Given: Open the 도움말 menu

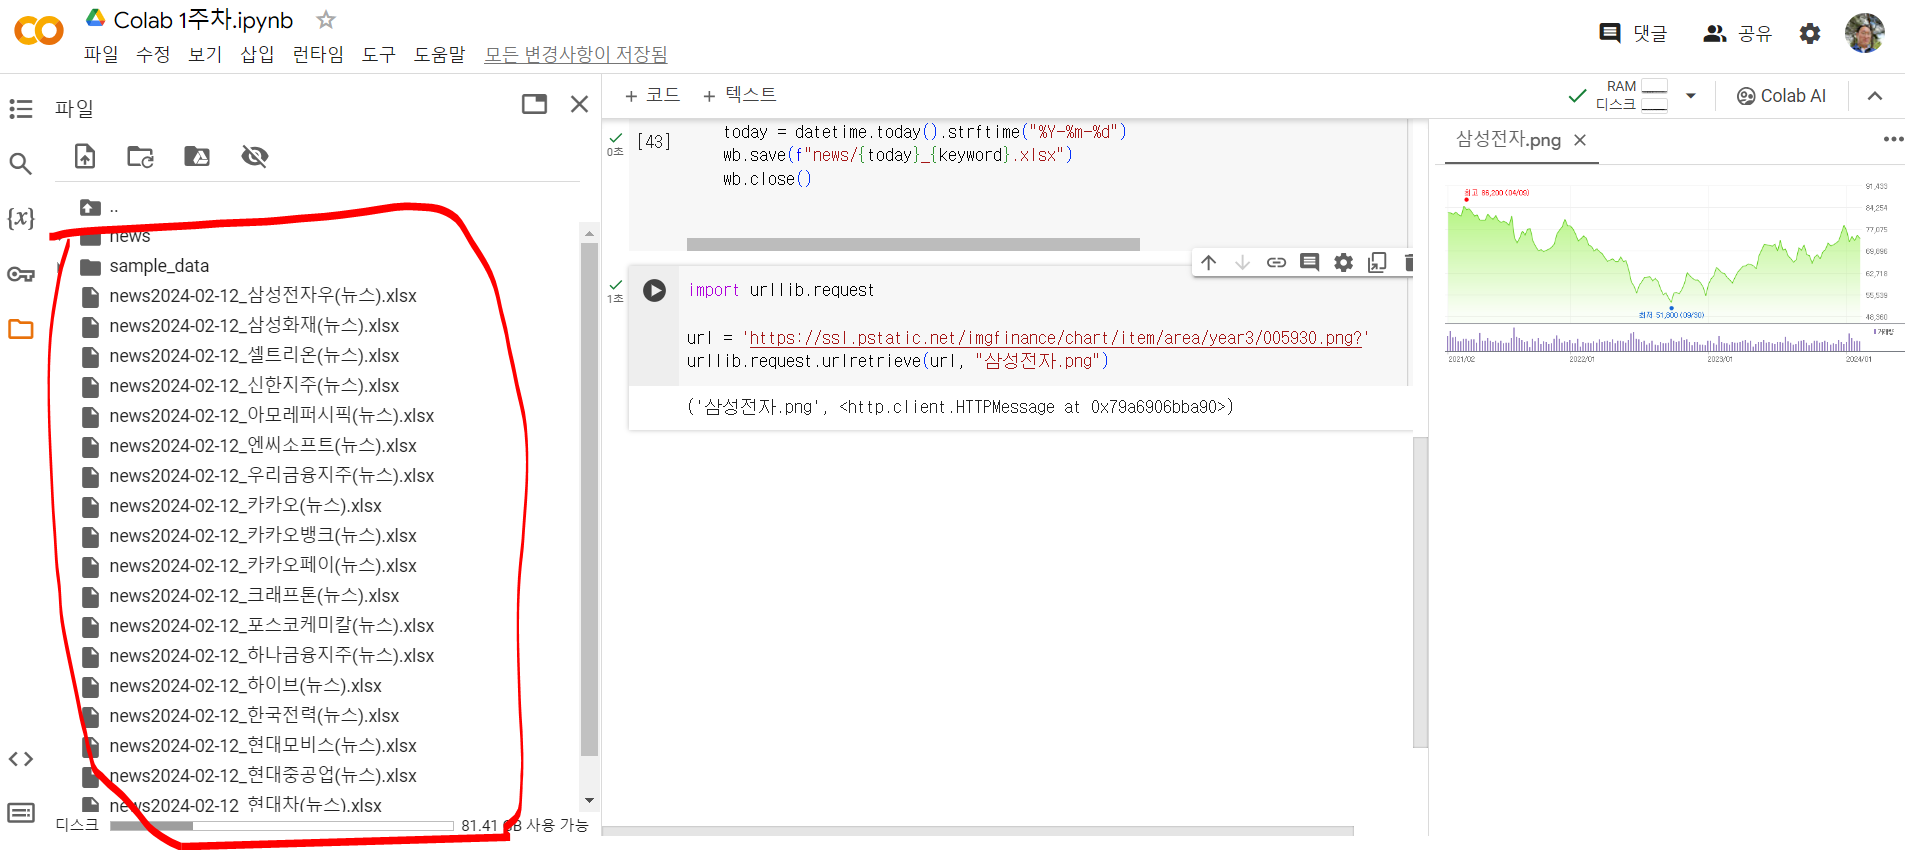Looking at the screenshot, I should click(440, 54).
